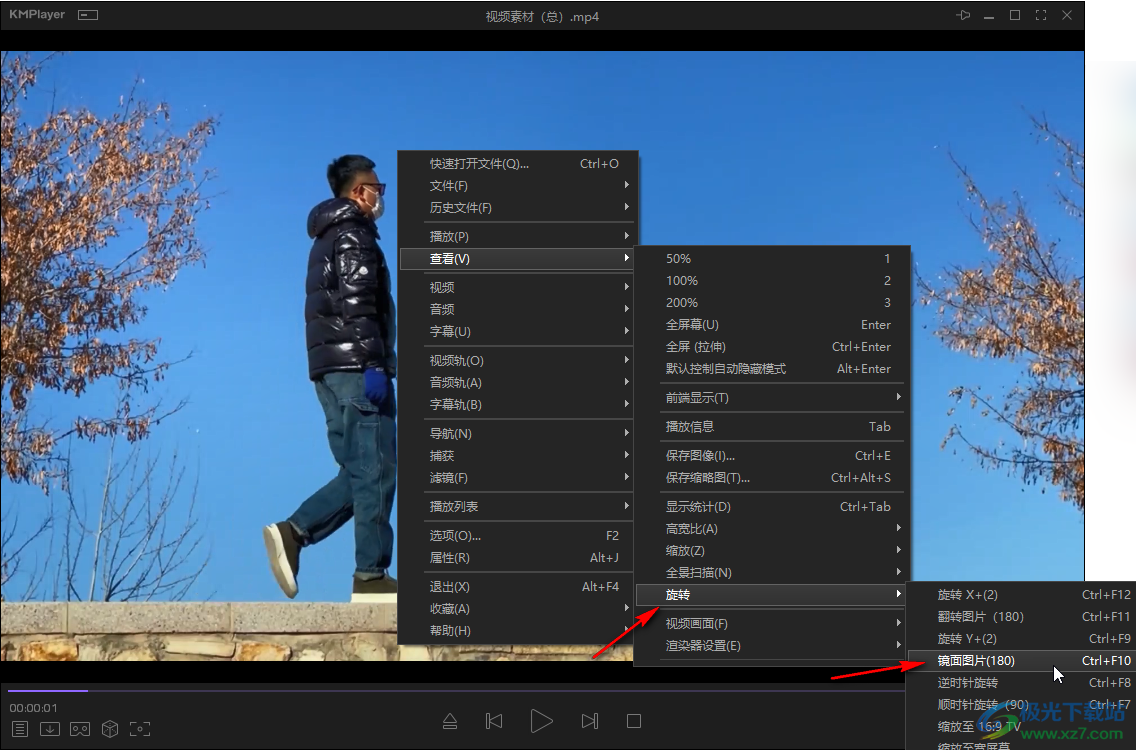Select 显示统计(D) menu entry
Screen dimensions: 1136x750
[771, 507]
